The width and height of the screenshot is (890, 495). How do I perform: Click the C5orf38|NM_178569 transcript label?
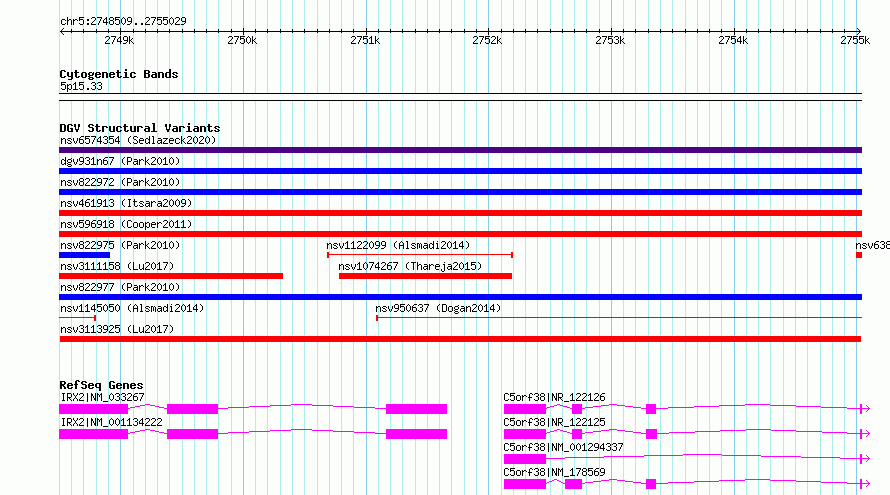[x=555, y=472]
